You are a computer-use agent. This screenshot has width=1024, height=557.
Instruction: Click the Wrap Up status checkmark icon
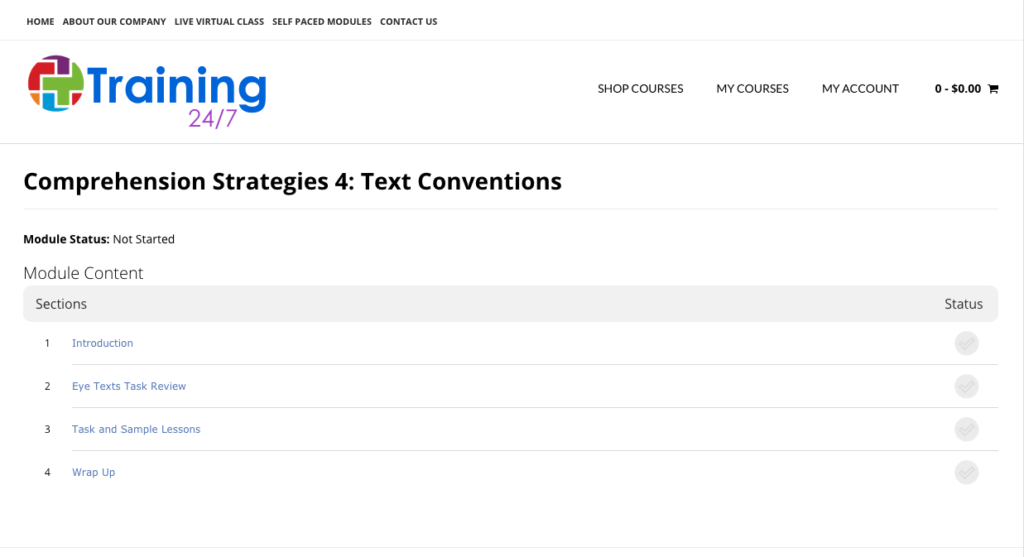pyautogui.click(x=966, y=472)
